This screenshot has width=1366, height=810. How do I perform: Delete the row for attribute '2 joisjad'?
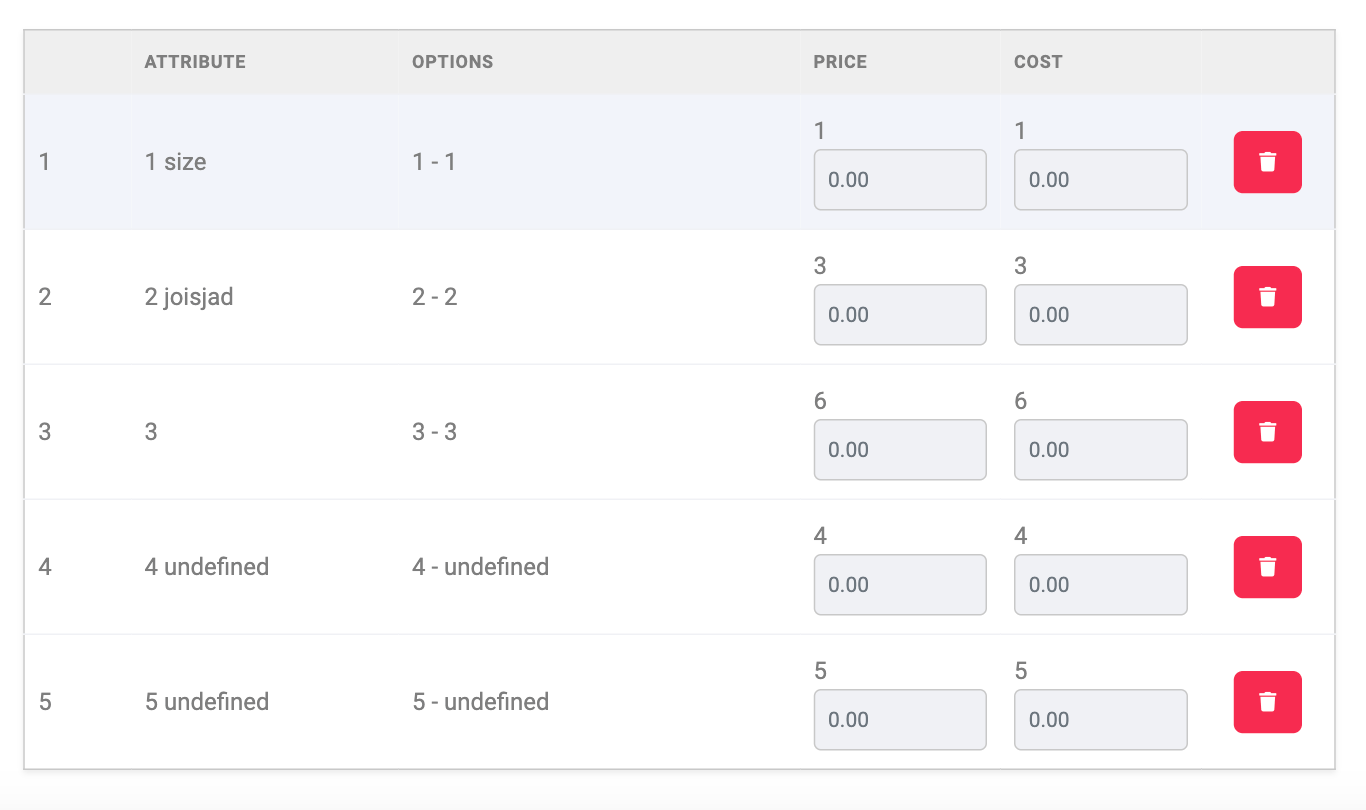[1267, 297]
